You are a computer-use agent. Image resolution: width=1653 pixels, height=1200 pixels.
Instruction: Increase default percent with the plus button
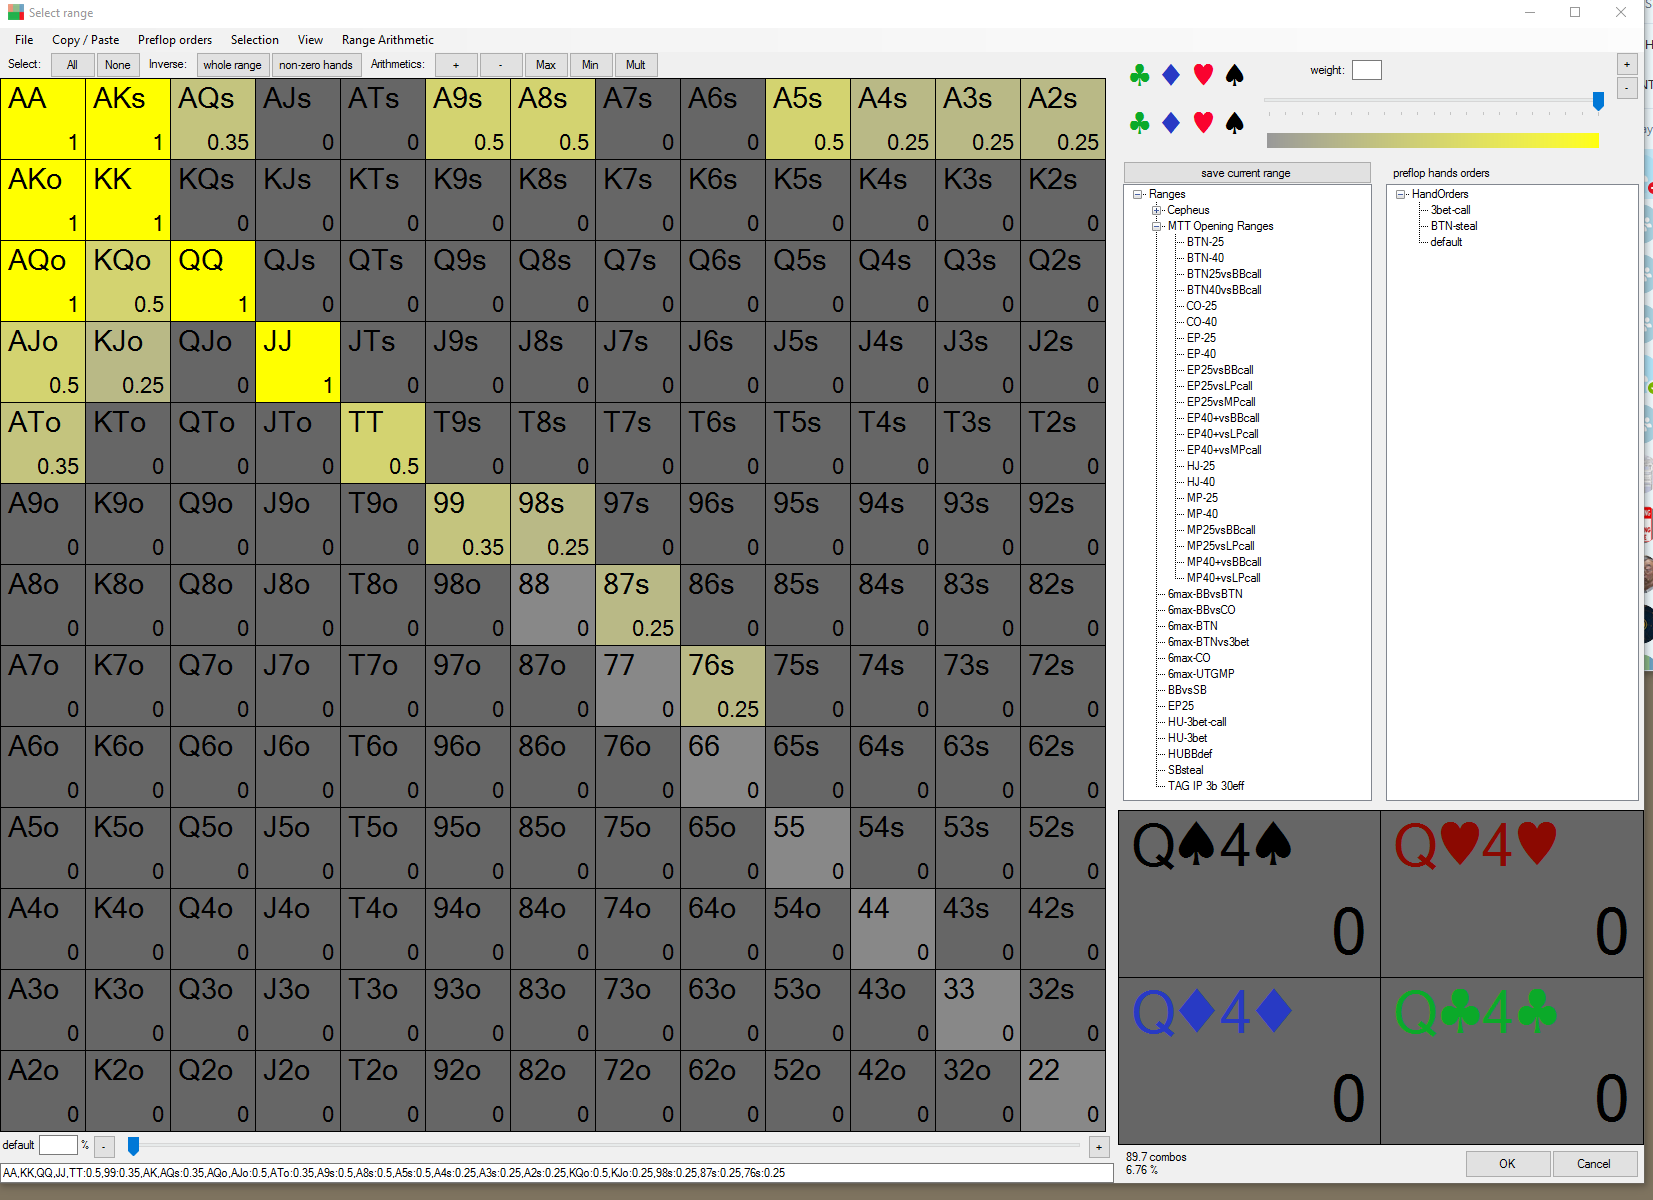(1099, 1147)
